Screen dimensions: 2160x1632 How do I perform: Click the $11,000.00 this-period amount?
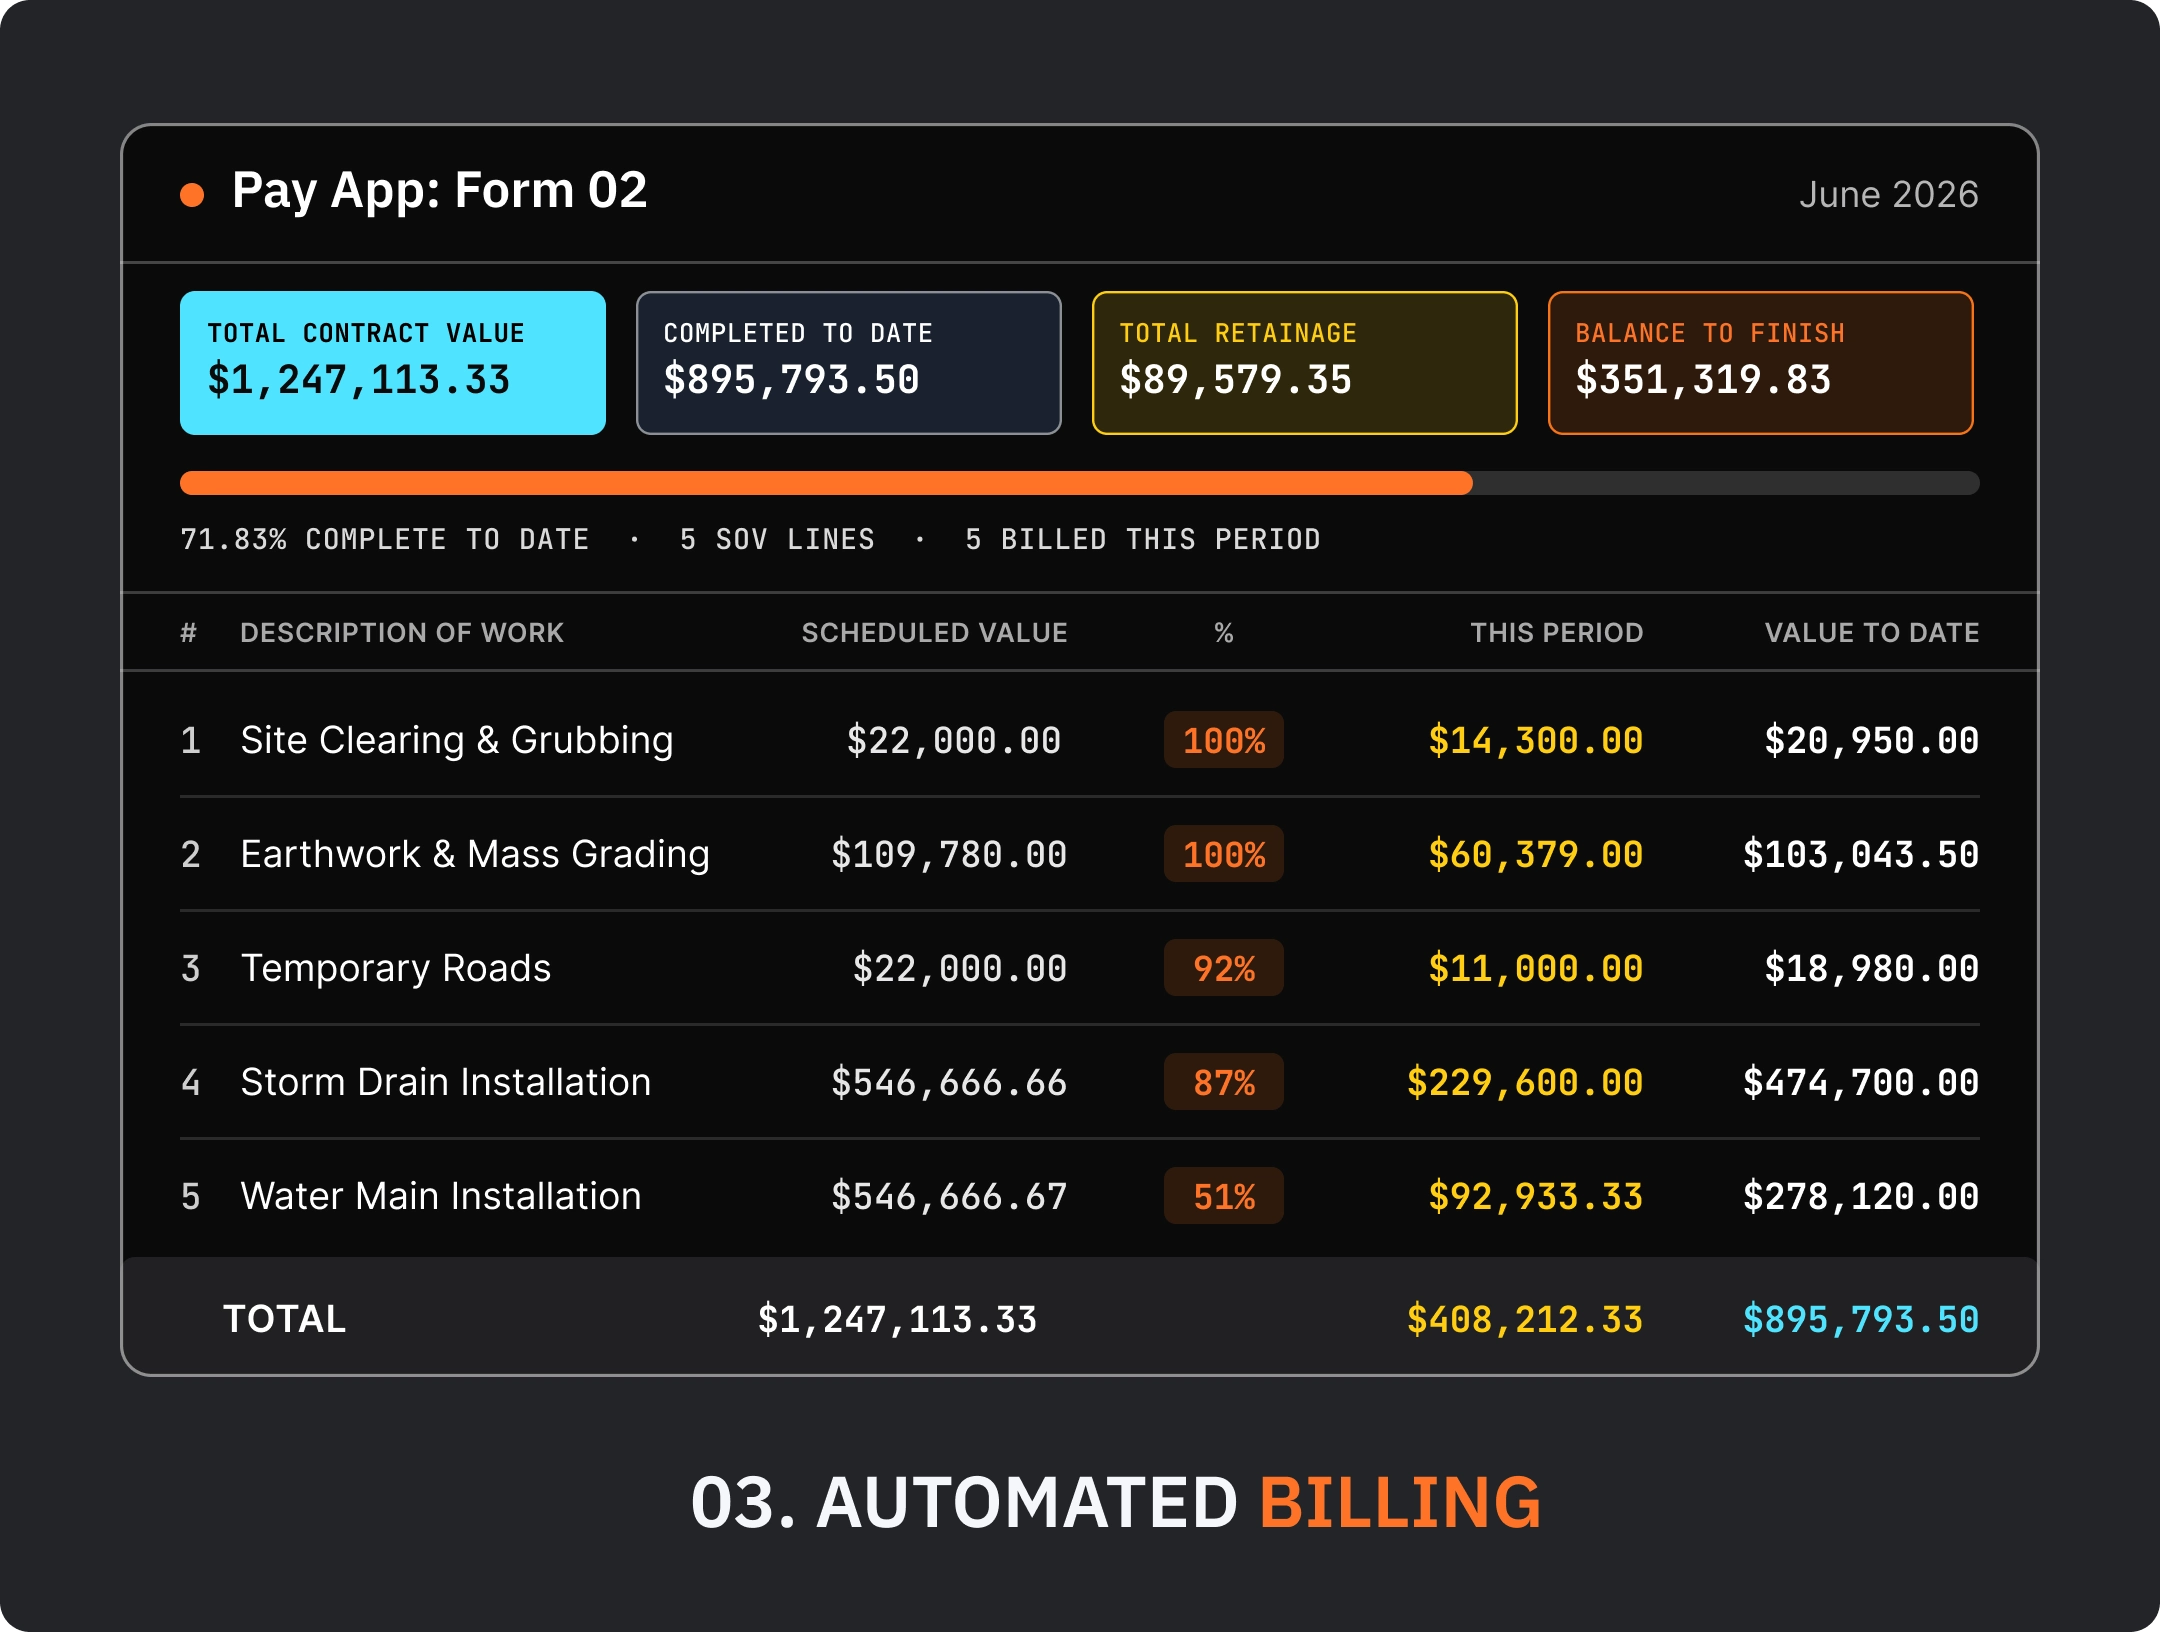[x=1535, y=969]
